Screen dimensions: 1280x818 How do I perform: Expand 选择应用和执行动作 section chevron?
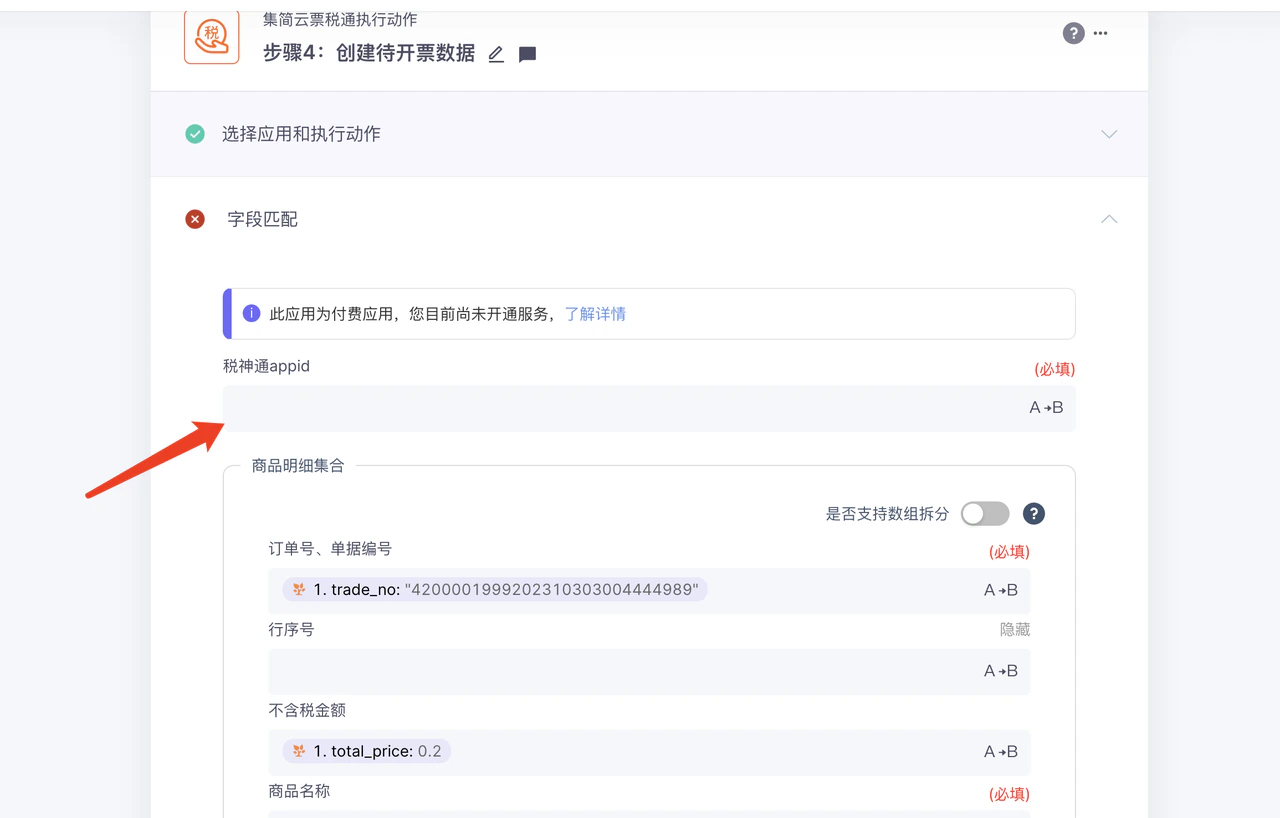1109,134
